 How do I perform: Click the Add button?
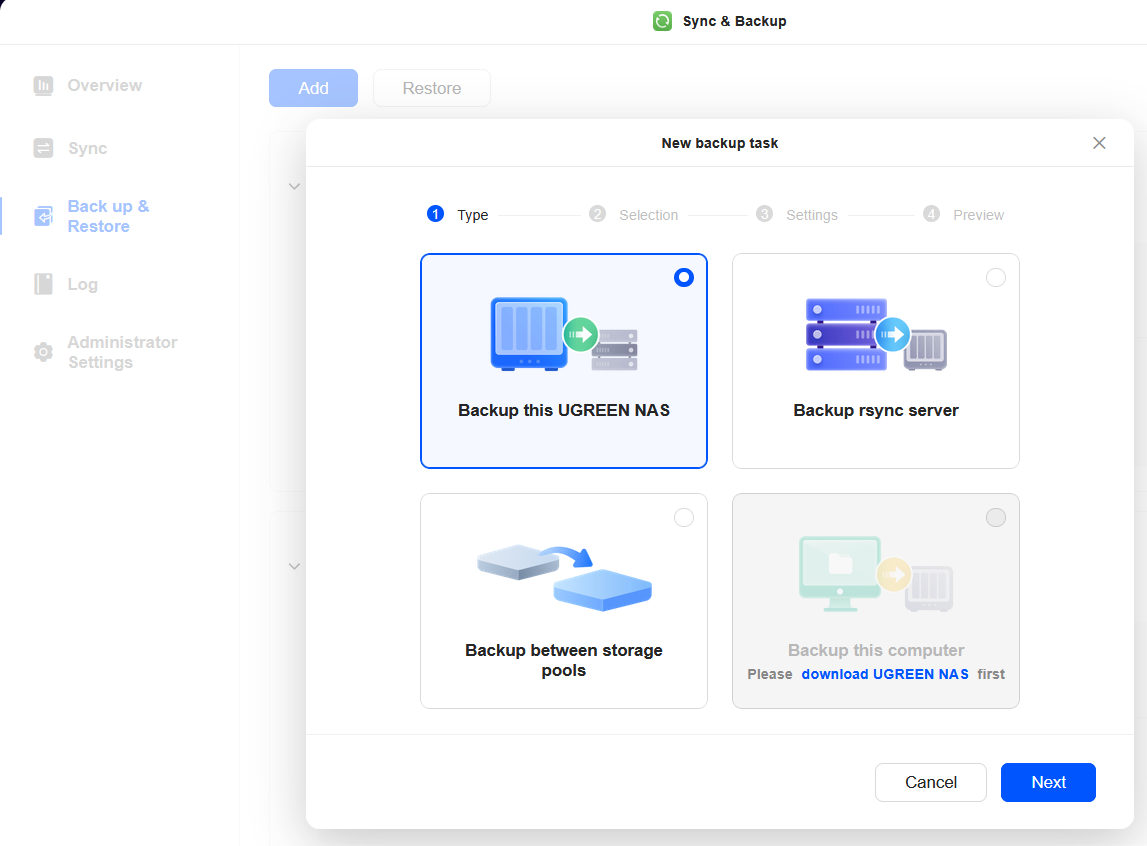[x=313, y=88]
